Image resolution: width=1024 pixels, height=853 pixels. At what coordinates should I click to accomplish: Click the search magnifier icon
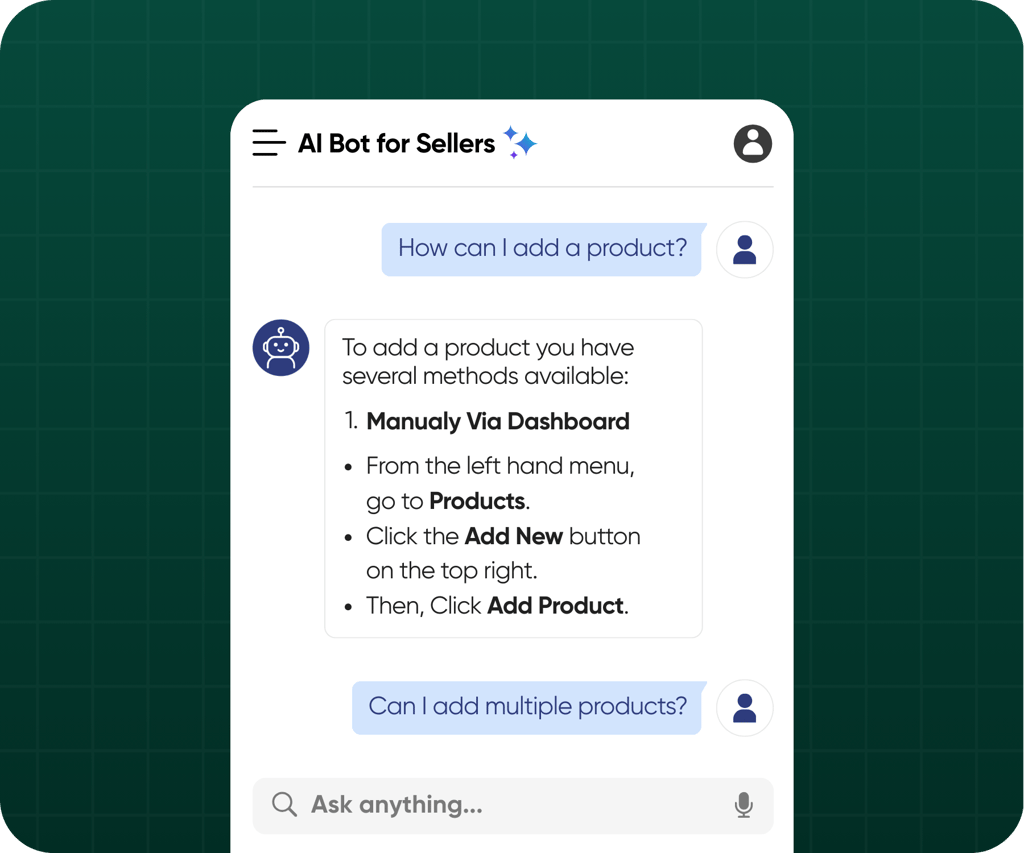[285, 805]
